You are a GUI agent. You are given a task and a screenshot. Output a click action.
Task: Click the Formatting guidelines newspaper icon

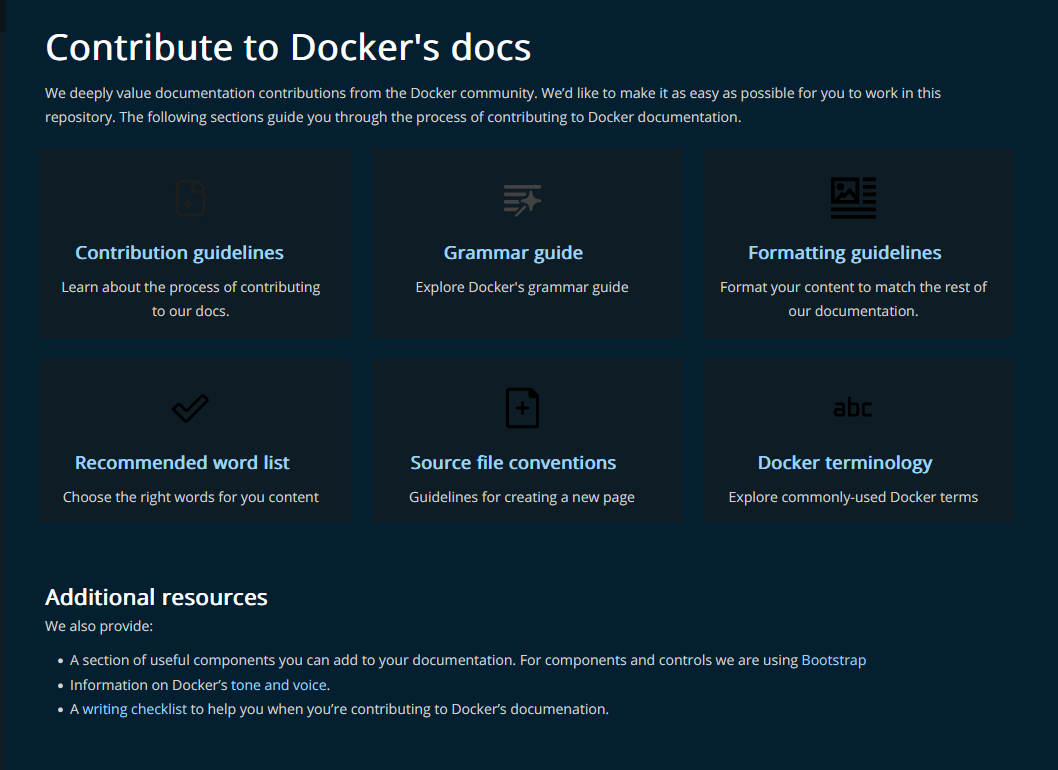pos(854,198)
